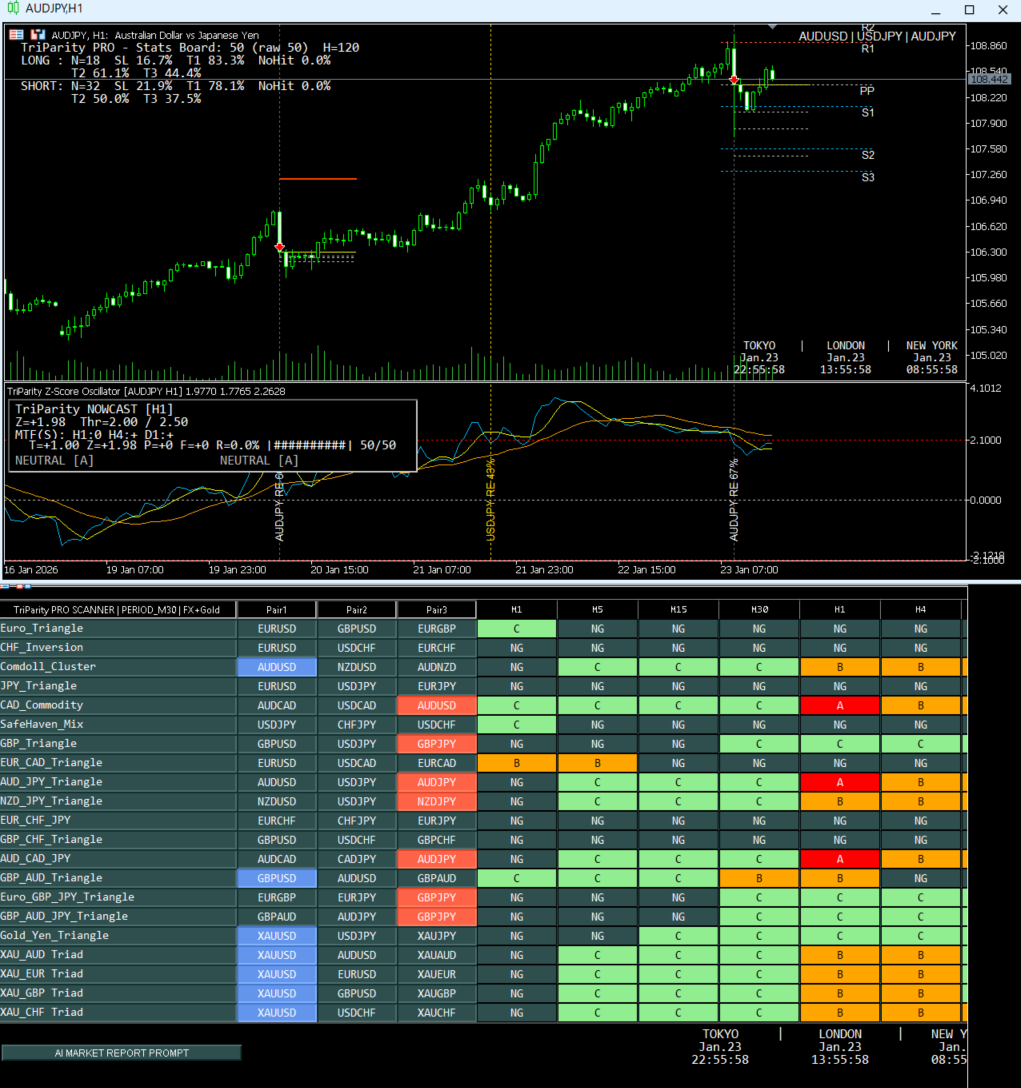1021x1088 pixels.
Task: Click red AUDJPY cell in AUD_CAD_JPY row
Action: 437,859
